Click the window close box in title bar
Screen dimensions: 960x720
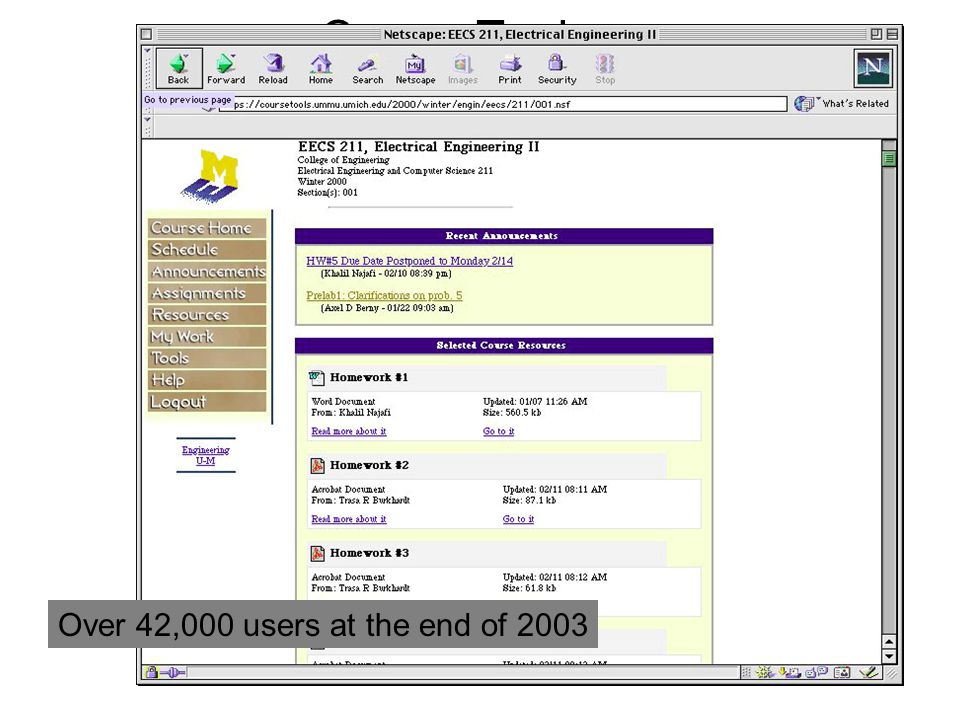pos(146,34)
